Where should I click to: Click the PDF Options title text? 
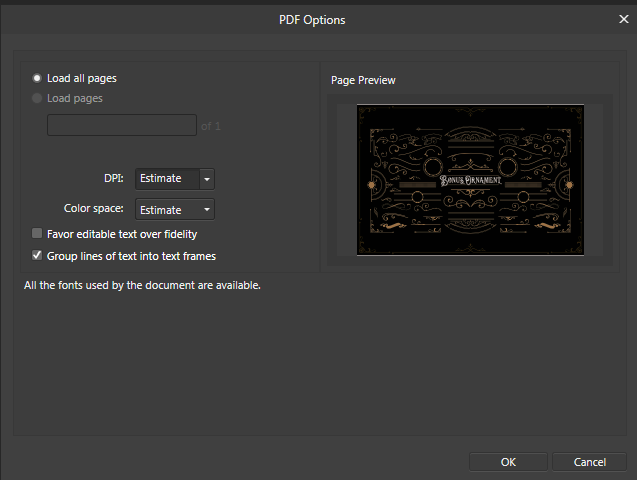(312, 20)
